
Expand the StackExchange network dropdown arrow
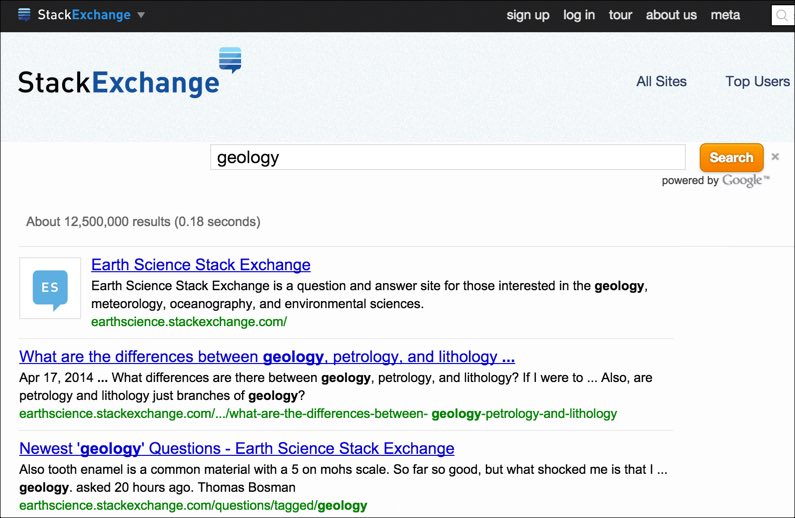(141, 15)
